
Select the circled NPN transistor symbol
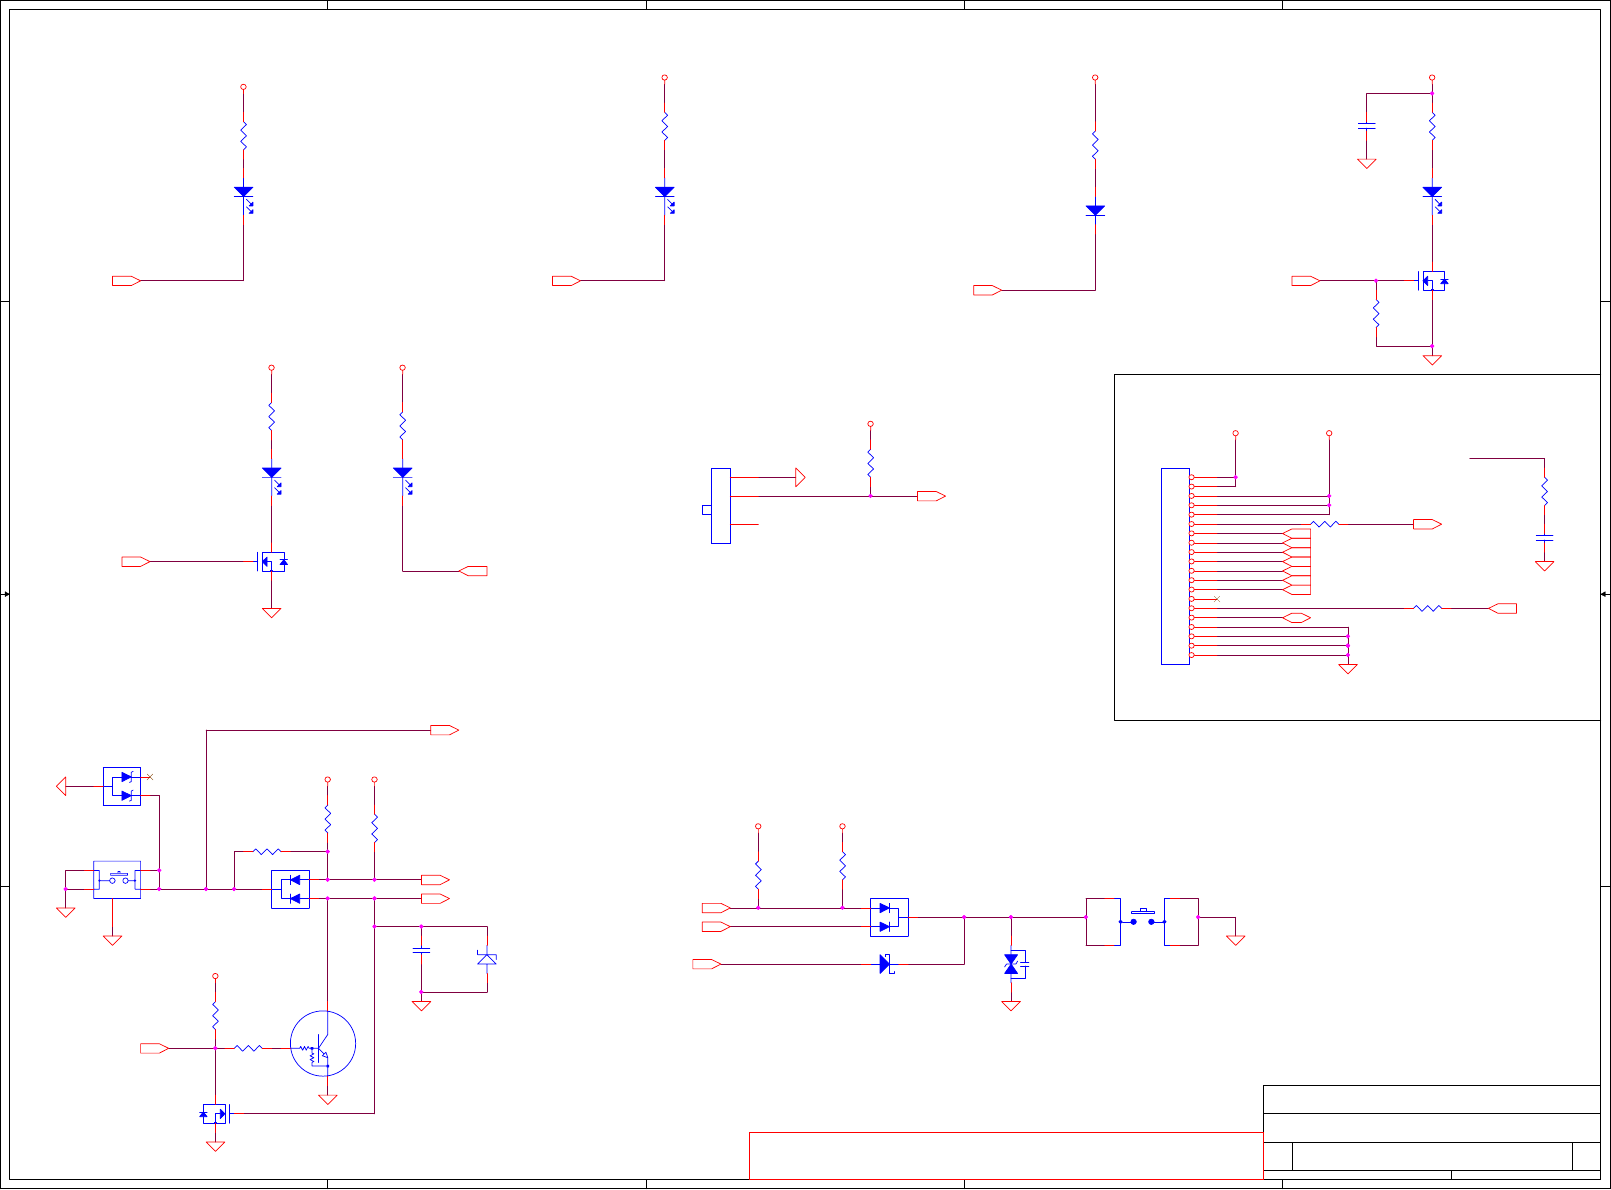[x=323, y=1044]
